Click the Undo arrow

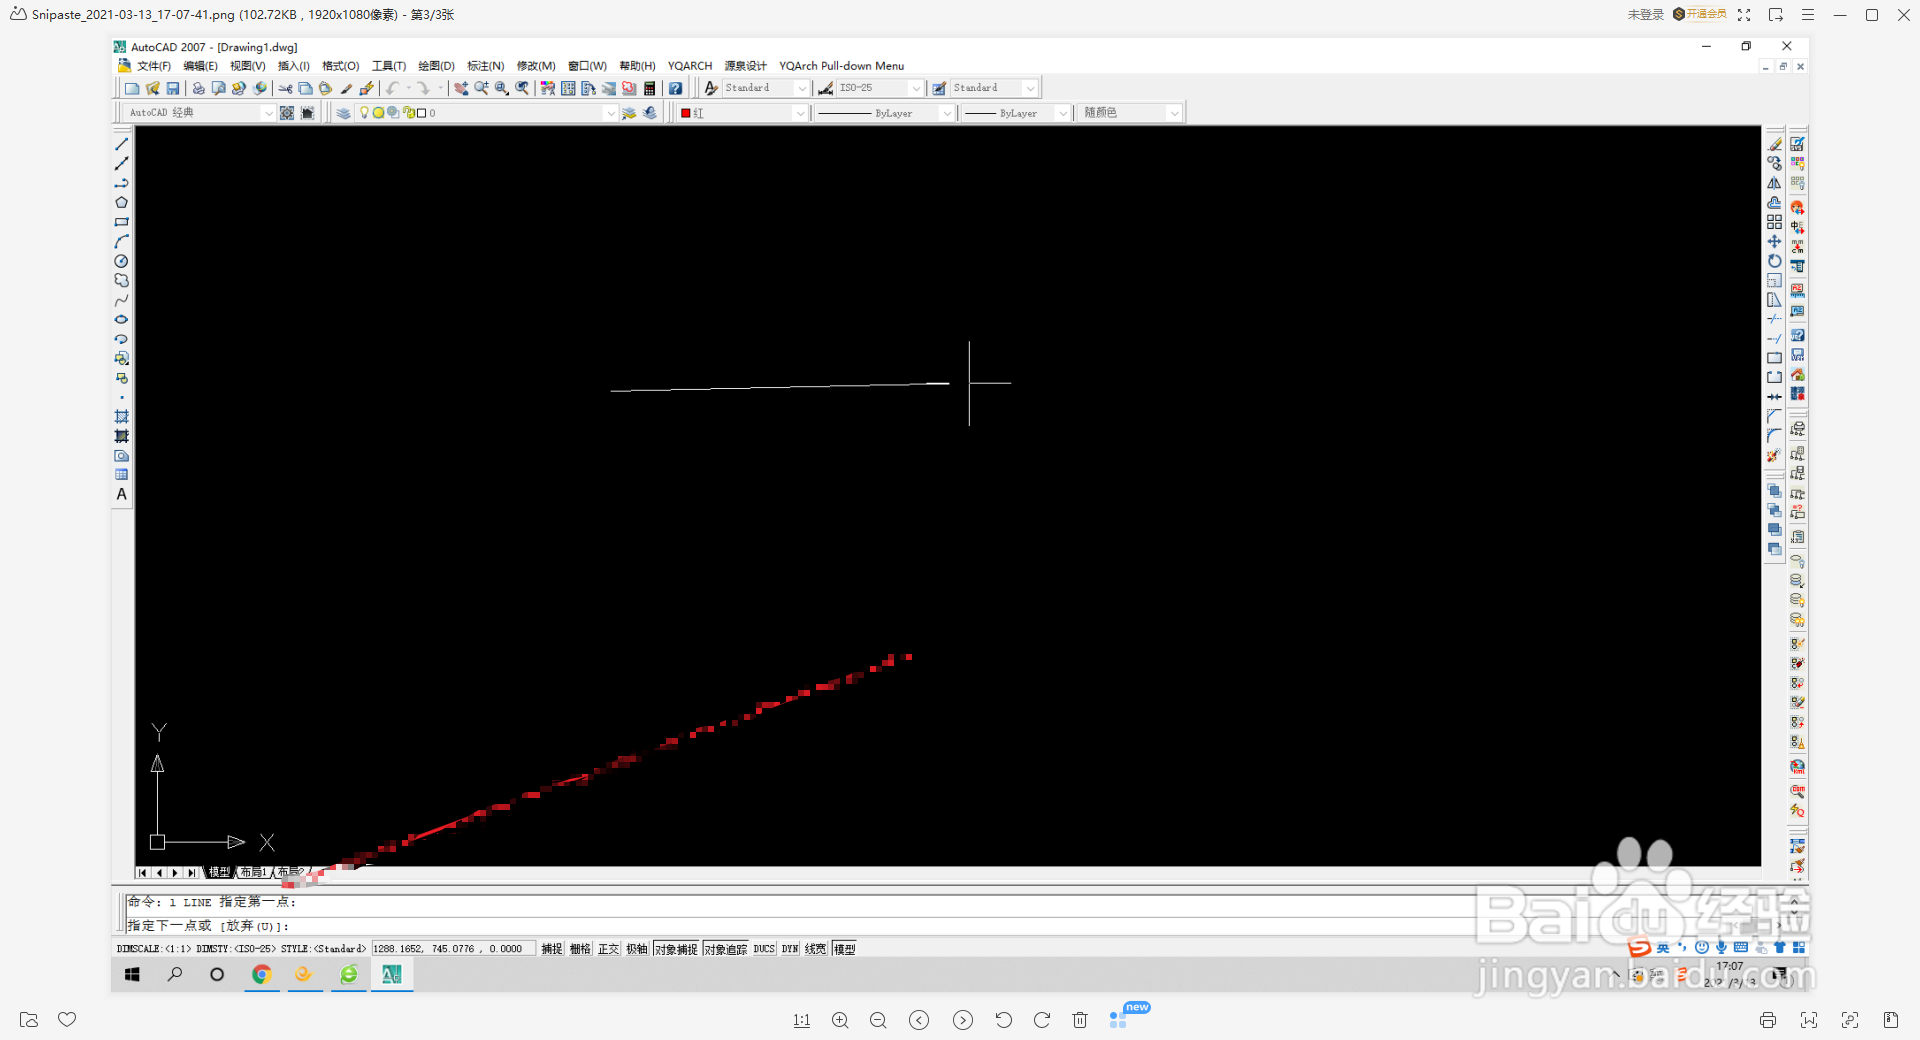coord(392,88)
